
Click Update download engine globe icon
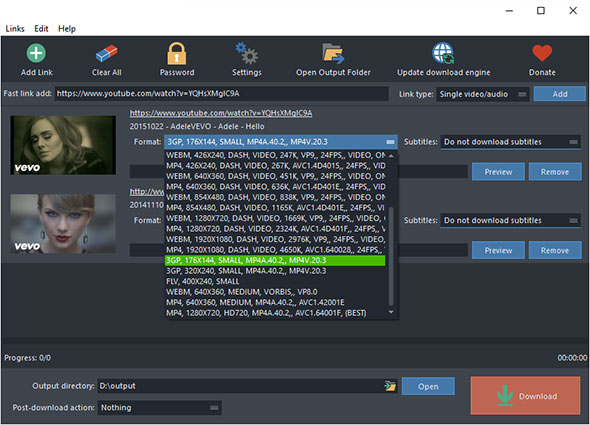tap(443, 53)
